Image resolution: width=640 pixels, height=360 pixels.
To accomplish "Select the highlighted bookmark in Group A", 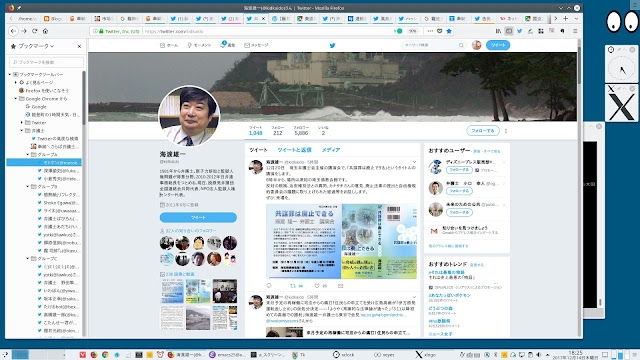I will pos(44,162).
